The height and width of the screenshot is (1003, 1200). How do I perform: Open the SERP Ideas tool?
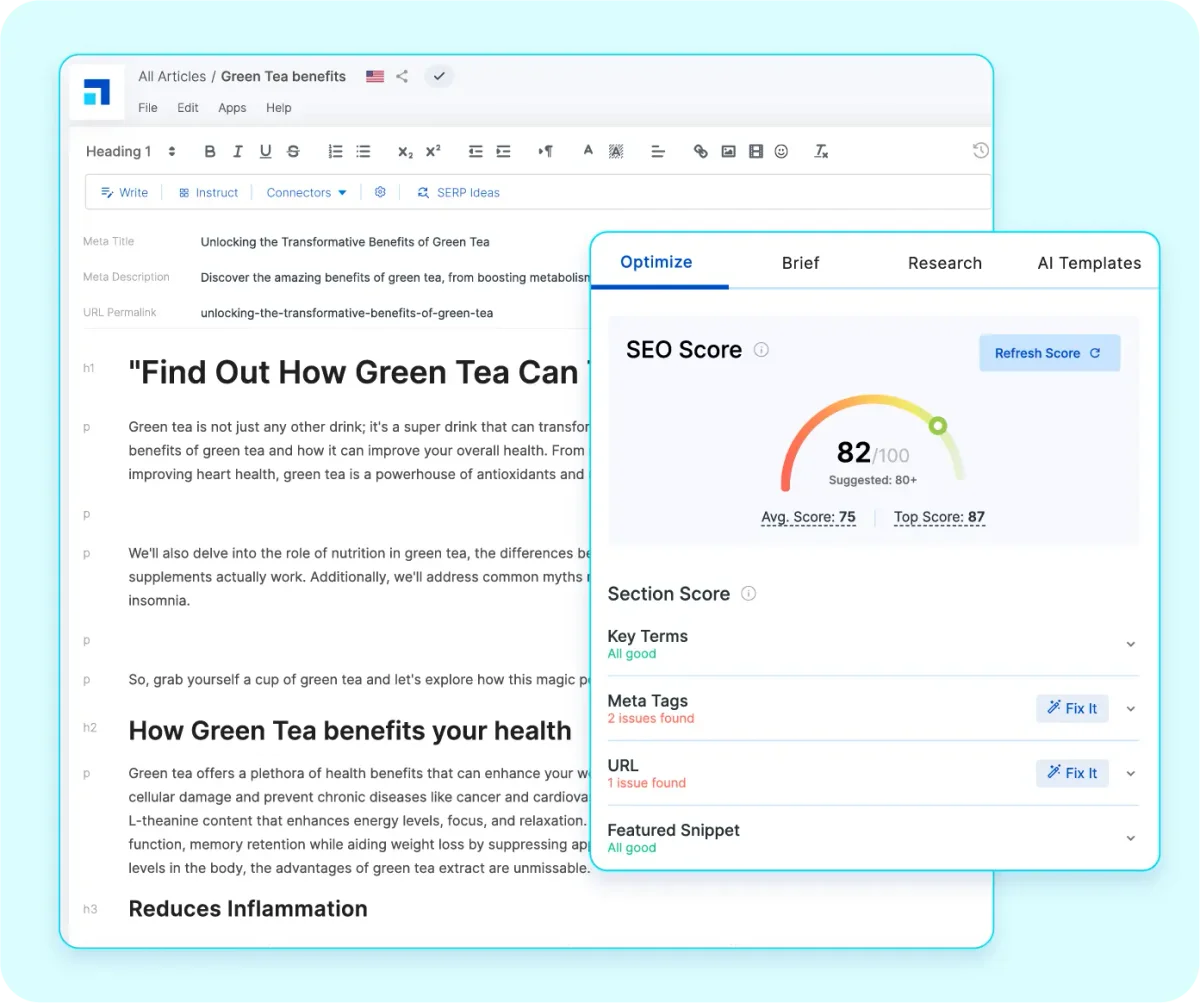(458, 192)
